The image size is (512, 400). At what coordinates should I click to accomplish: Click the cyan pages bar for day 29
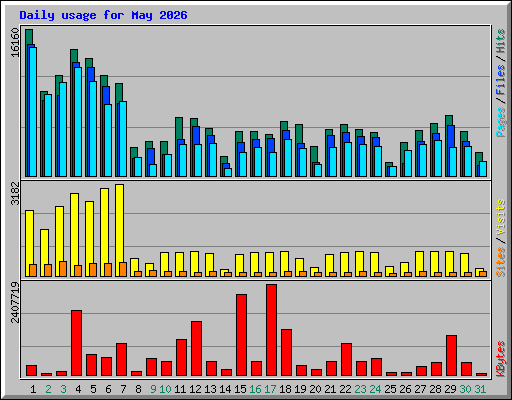453,162
